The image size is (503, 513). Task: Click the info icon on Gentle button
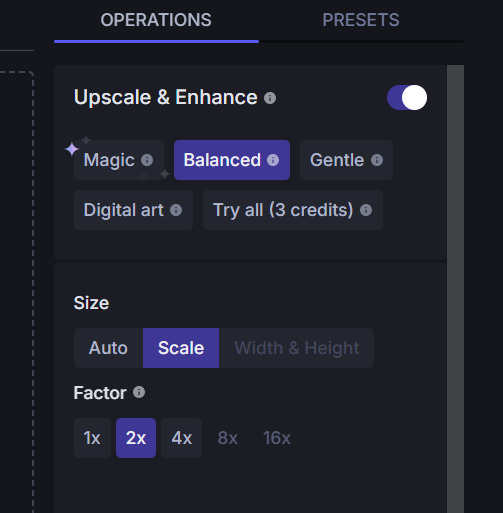click(x=377, y=160)
